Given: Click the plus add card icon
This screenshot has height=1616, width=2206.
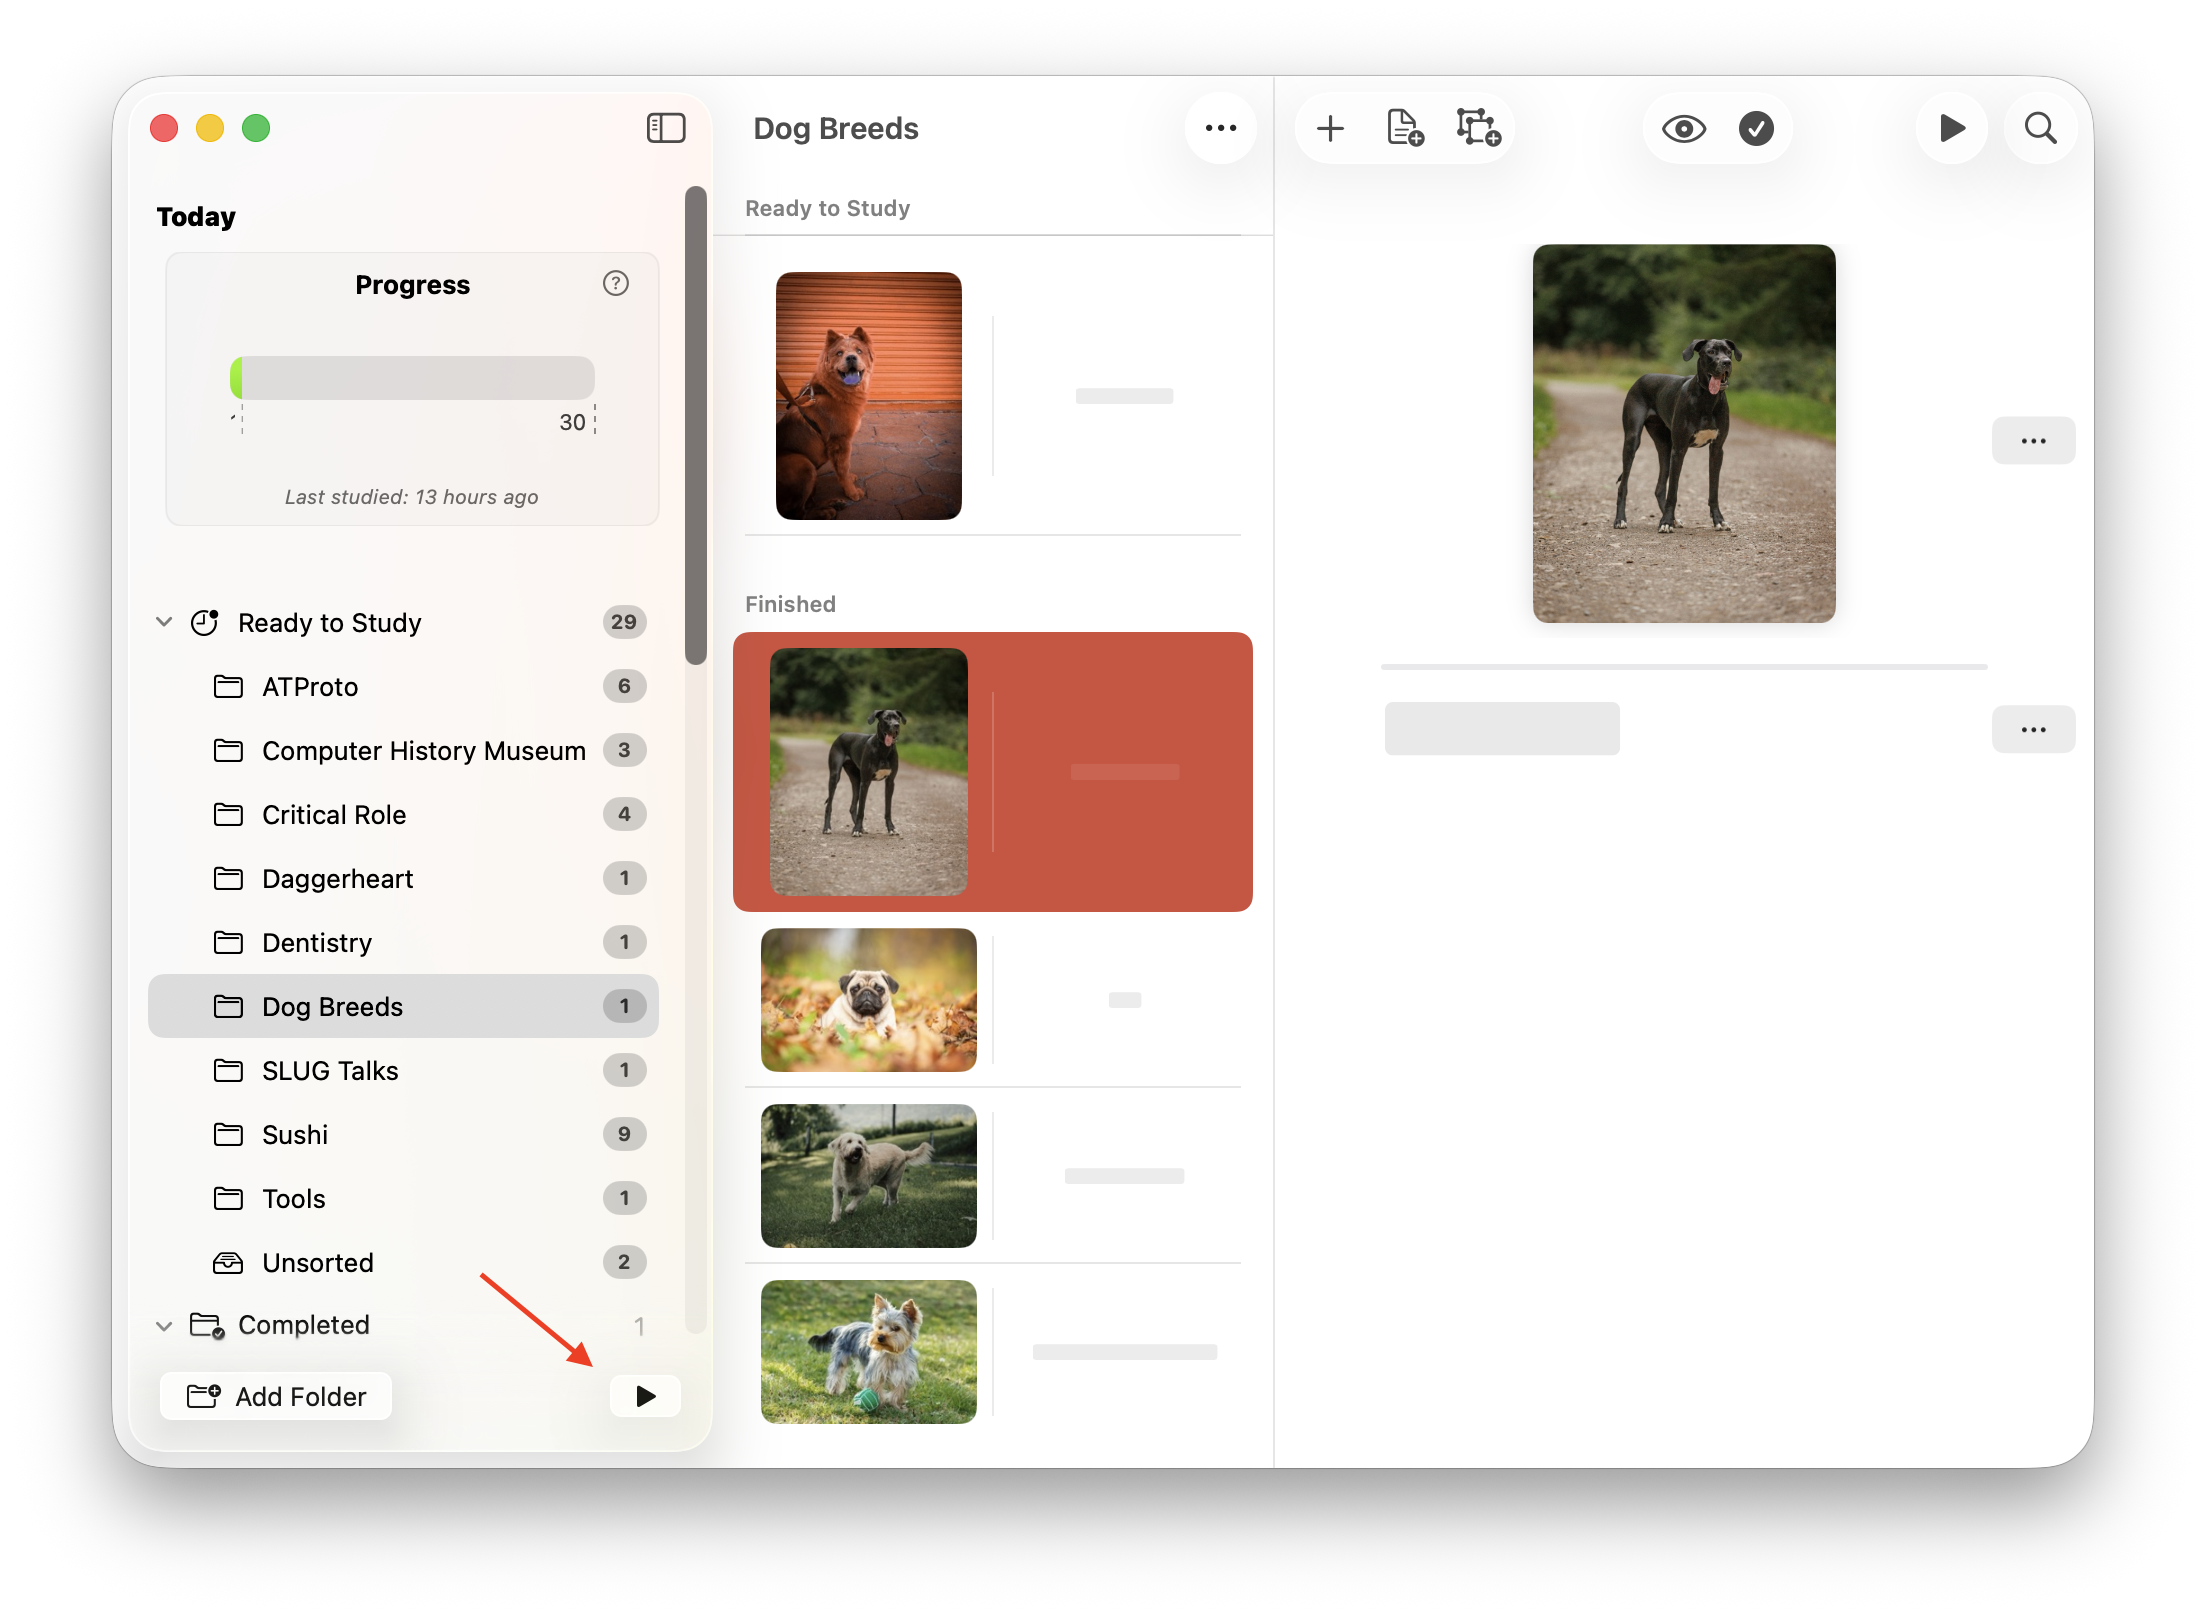Looking at the screenshot, I should click(x=1330, y=128).
